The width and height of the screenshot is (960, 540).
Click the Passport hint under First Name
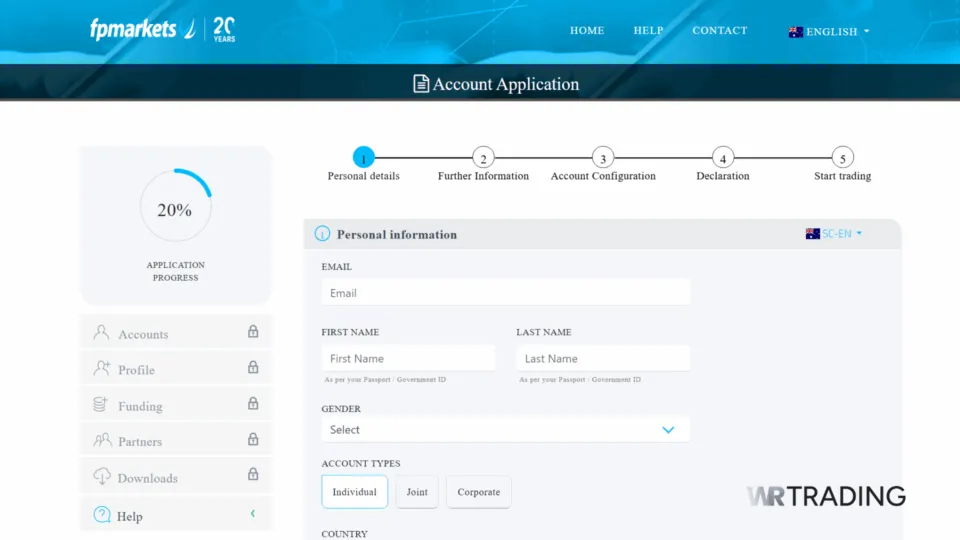click(385, 380)
